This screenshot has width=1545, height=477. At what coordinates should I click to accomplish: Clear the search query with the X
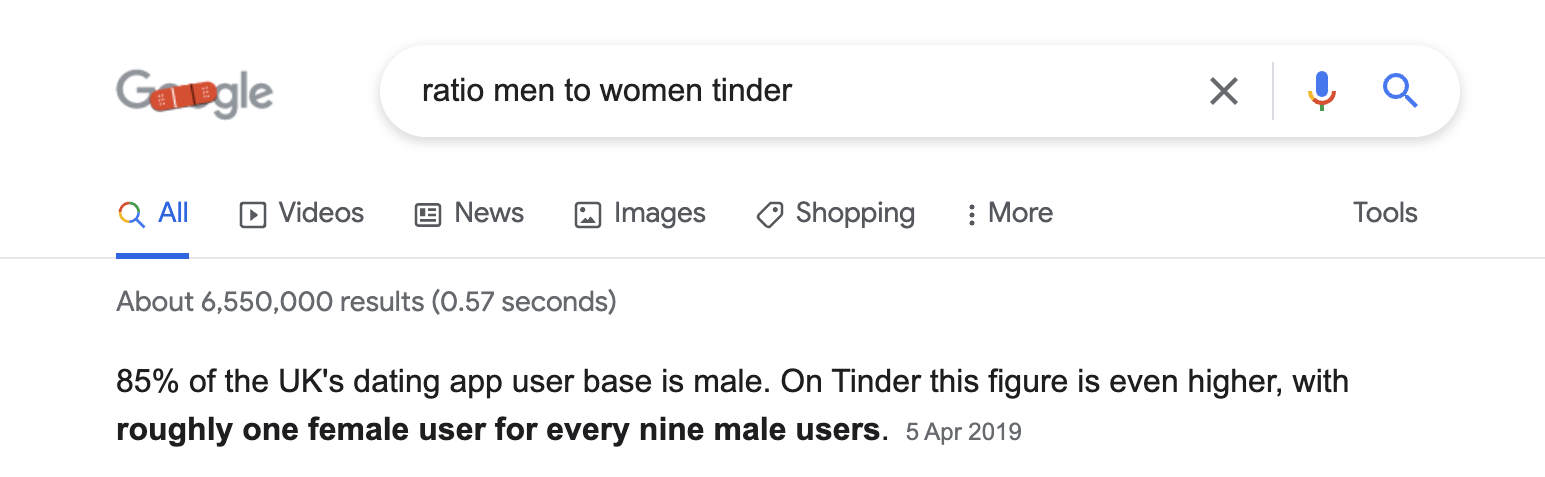[1224, 91]
